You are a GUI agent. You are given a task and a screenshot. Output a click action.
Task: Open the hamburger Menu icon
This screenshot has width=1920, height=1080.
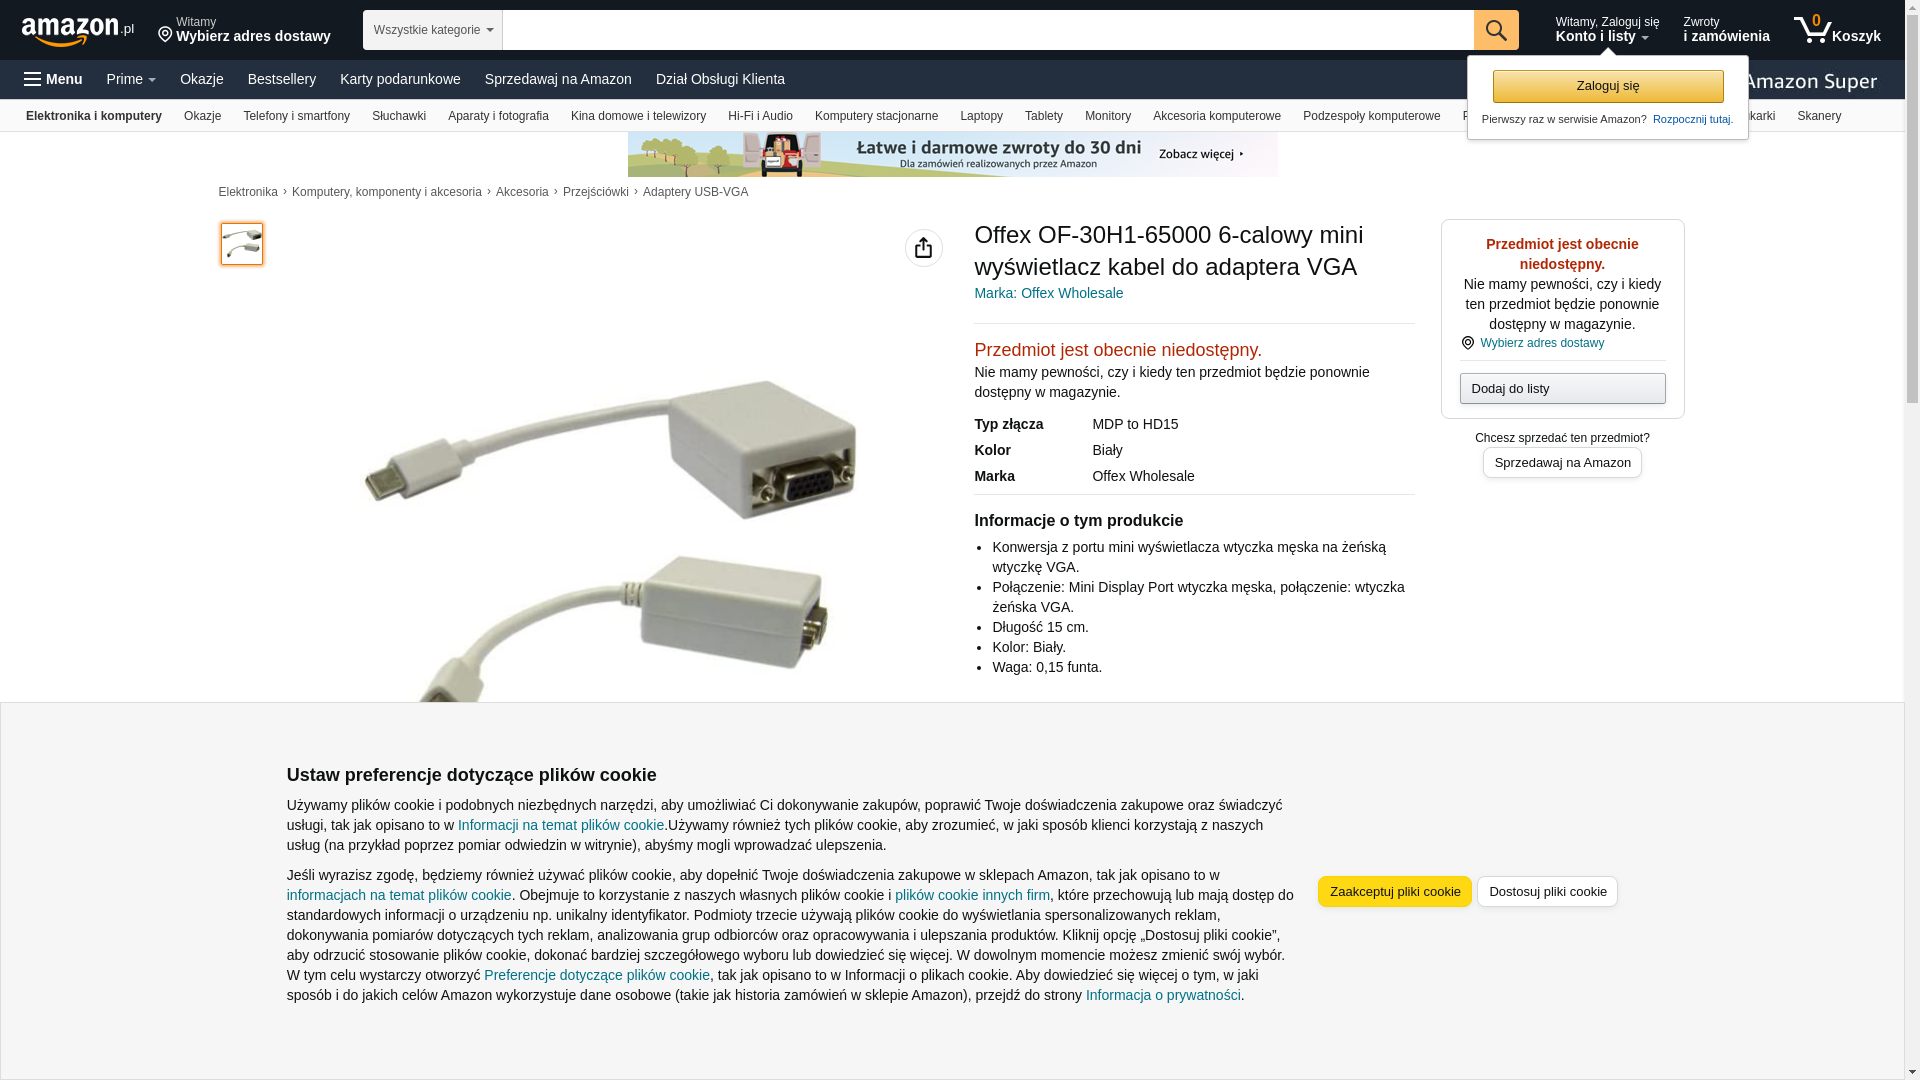point(33,79)
